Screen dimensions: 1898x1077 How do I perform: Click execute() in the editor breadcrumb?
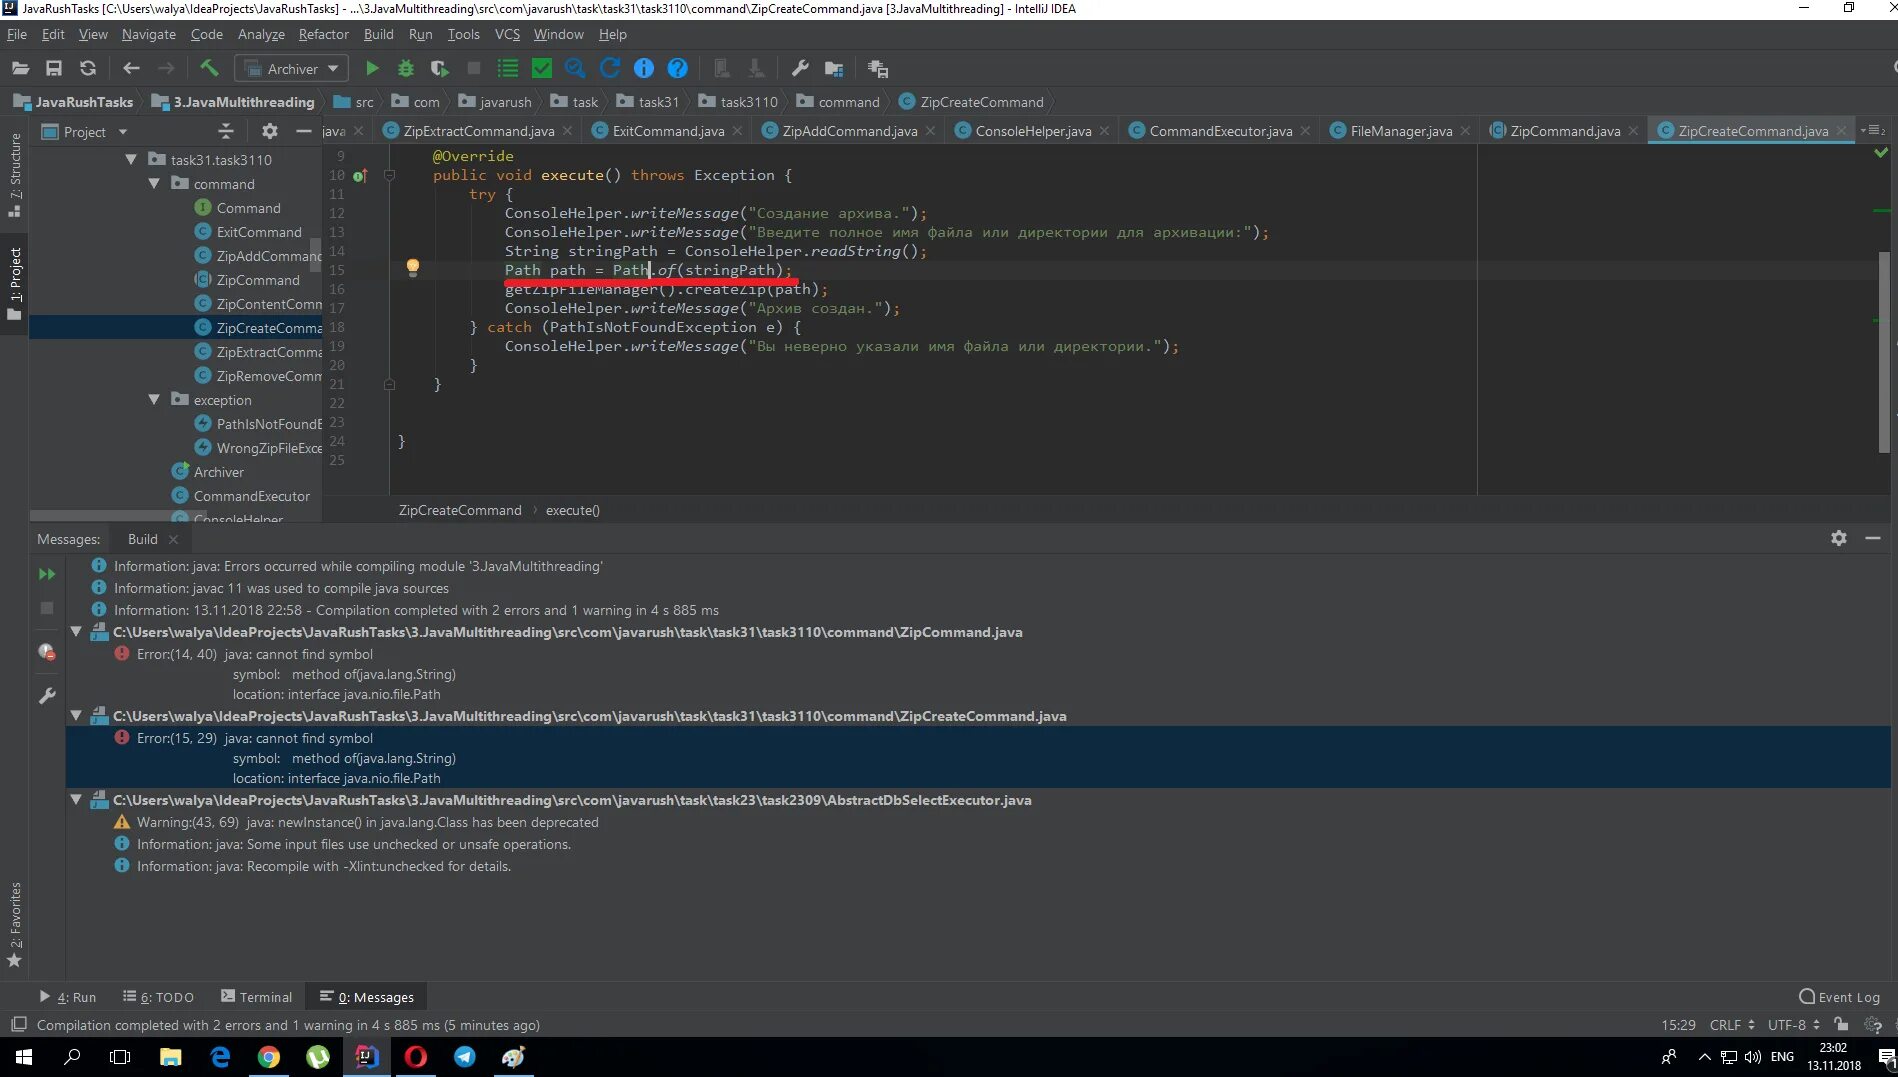(x=572, y=510)
